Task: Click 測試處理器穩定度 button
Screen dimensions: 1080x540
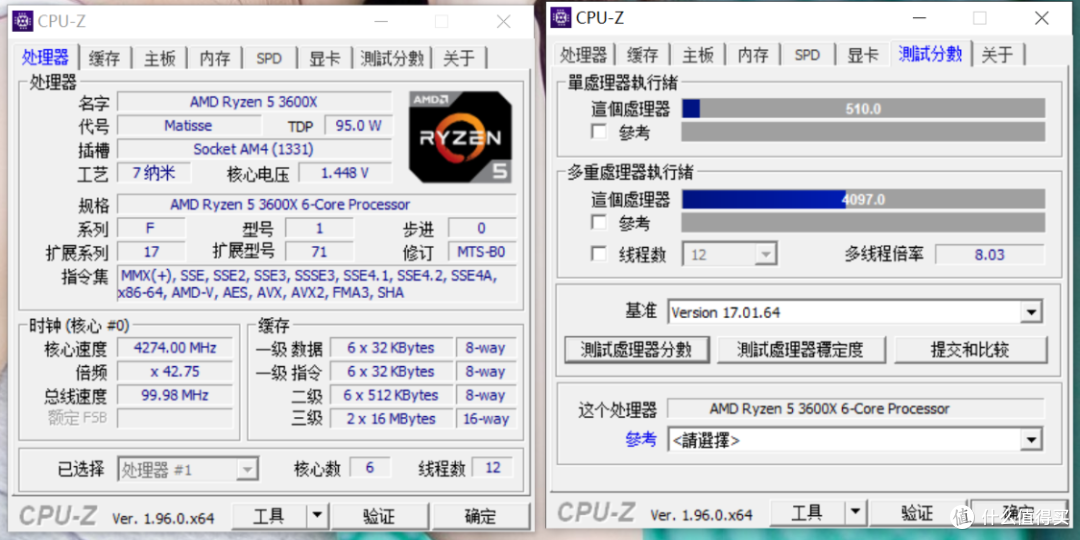Action: (x=800, y=349)
